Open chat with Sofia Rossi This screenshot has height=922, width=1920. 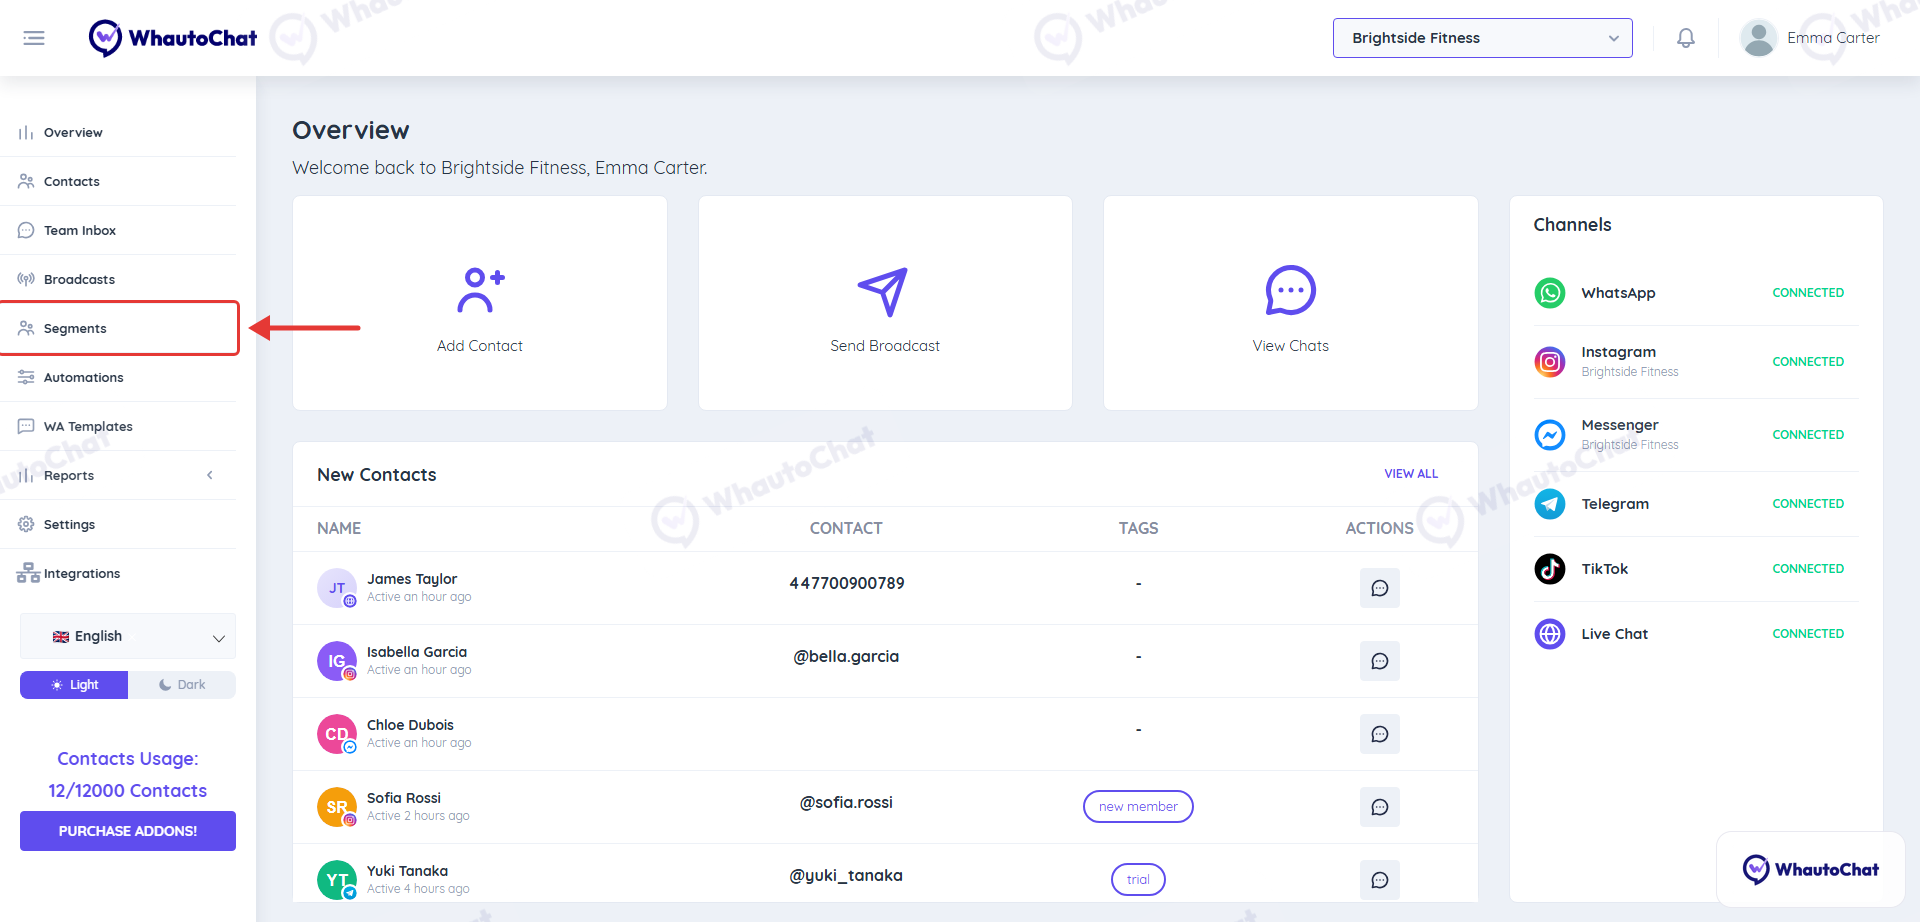[x=1379, y=807]
